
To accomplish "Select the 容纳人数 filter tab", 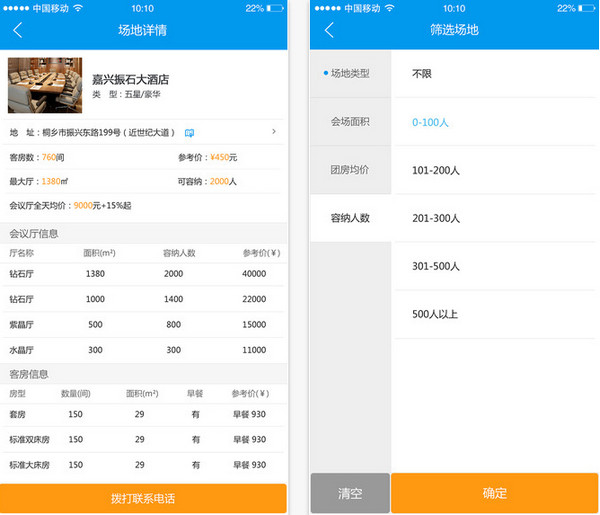I will [351, 218].
